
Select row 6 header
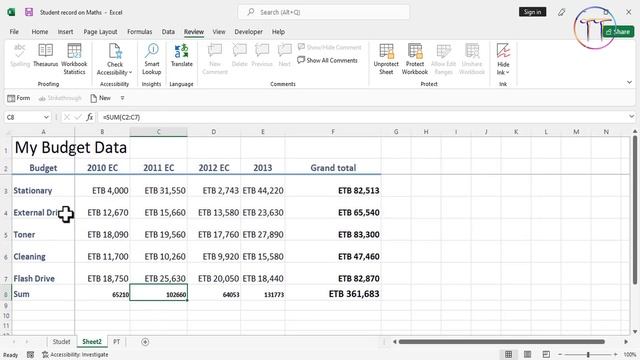tap(6, 257)
